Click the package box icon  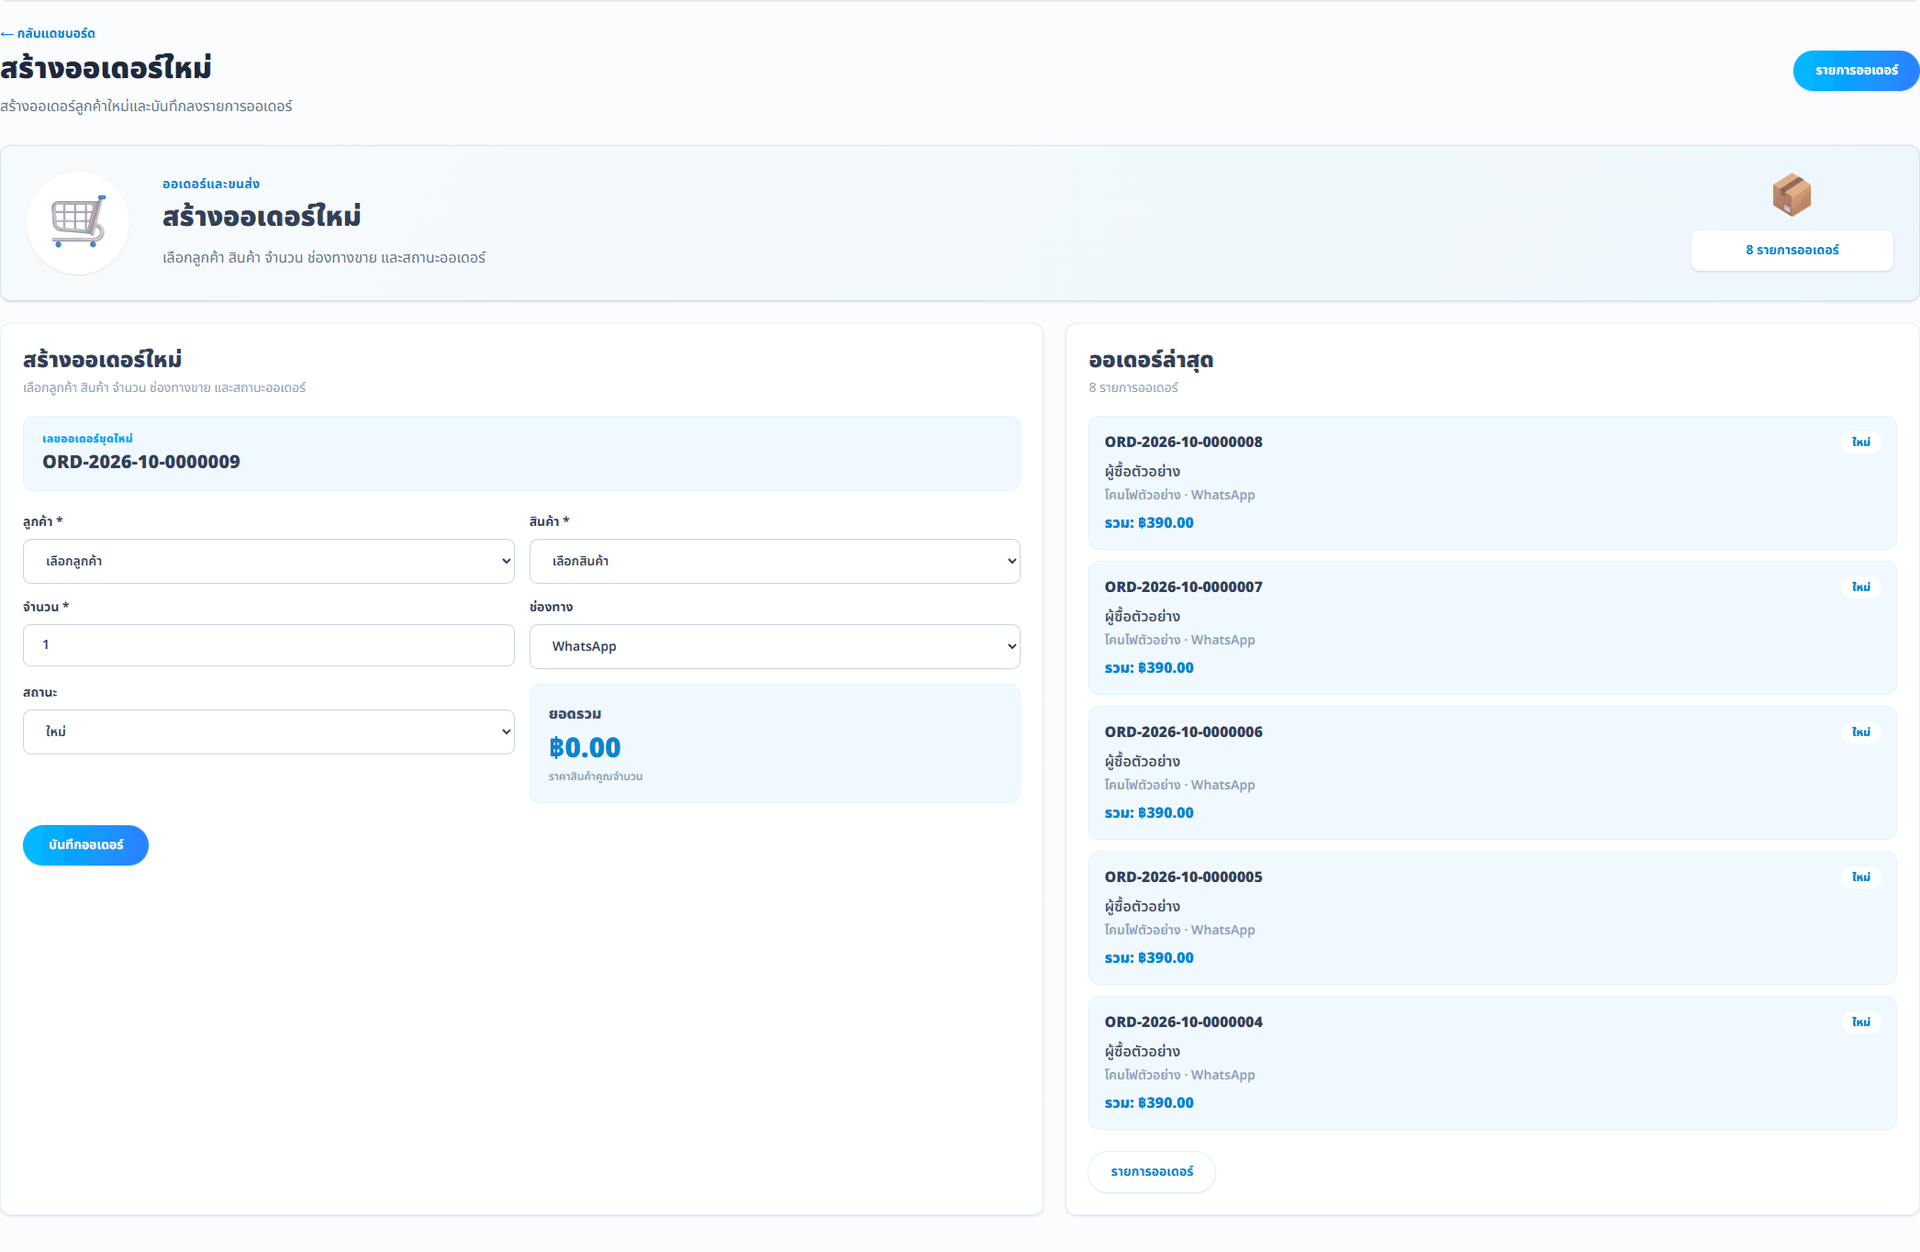coord(1791,195)
